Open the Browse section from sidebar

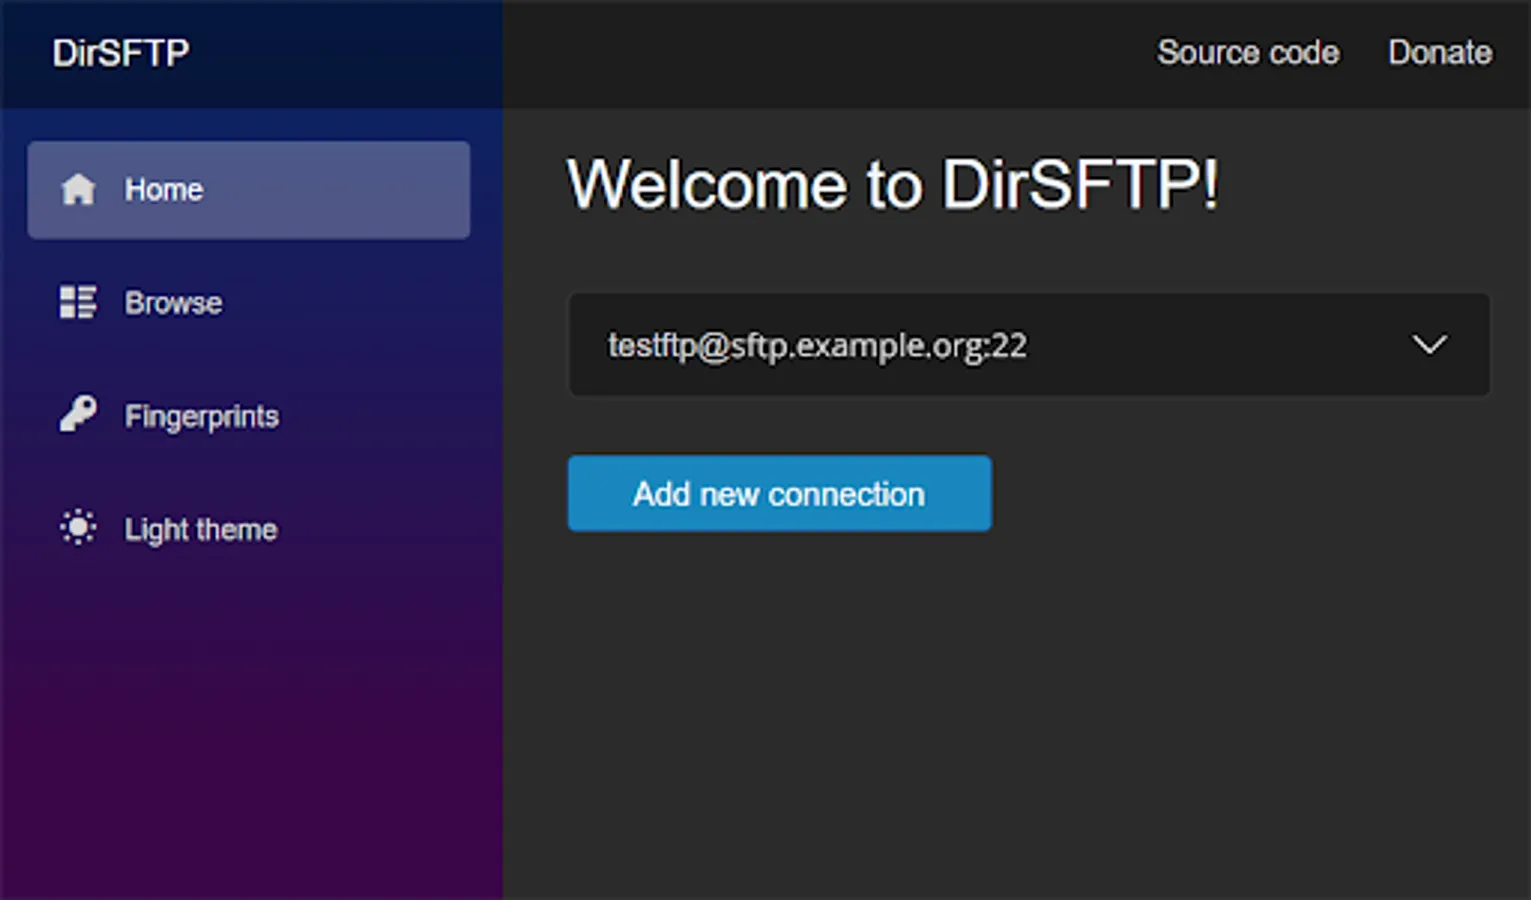[173, 302]
